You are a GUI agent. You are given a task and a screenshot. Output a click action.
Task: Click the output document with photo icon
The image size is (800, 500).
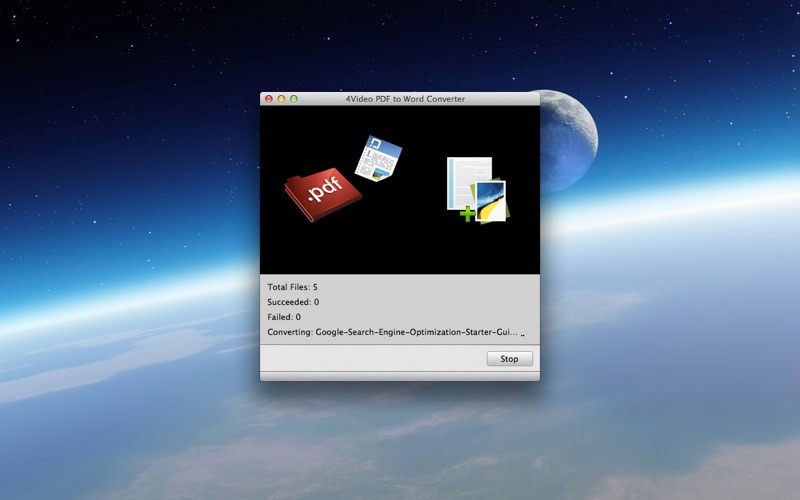pos(478,190)
